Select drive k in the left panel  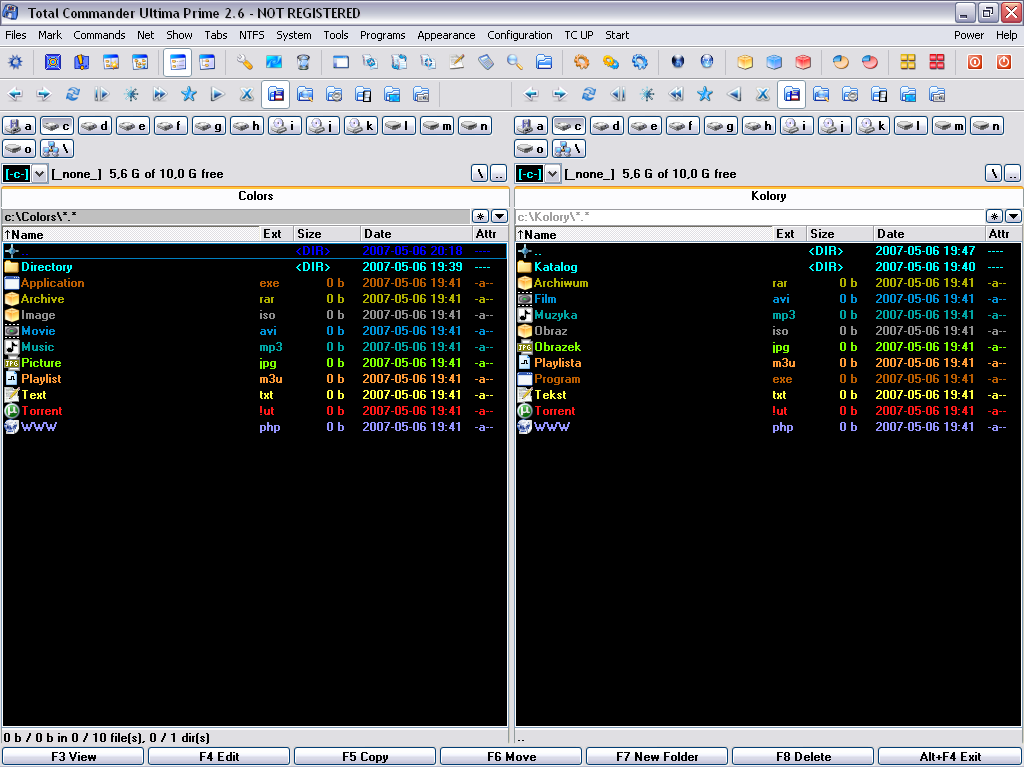click(360, 126)
